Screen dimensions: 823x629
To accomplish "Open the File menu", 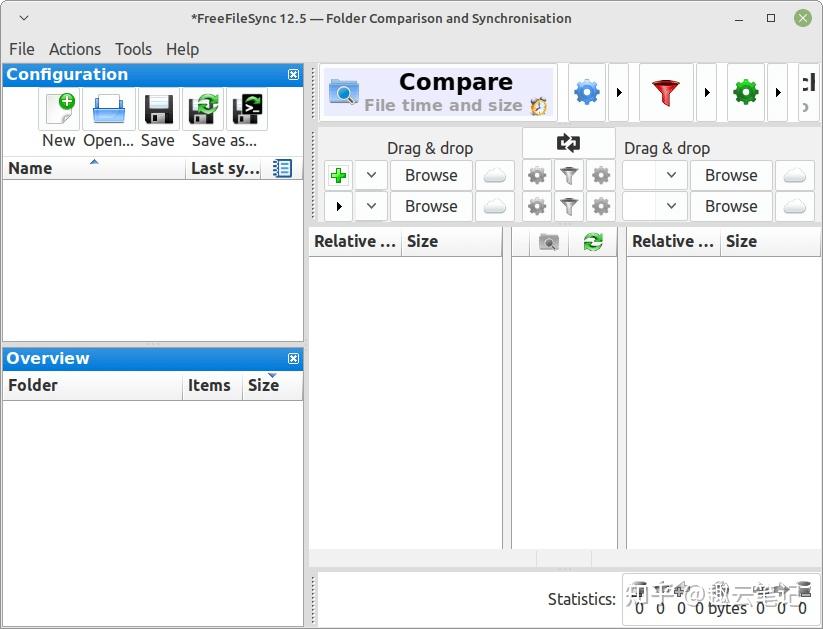I will click(x=22, y=49).
